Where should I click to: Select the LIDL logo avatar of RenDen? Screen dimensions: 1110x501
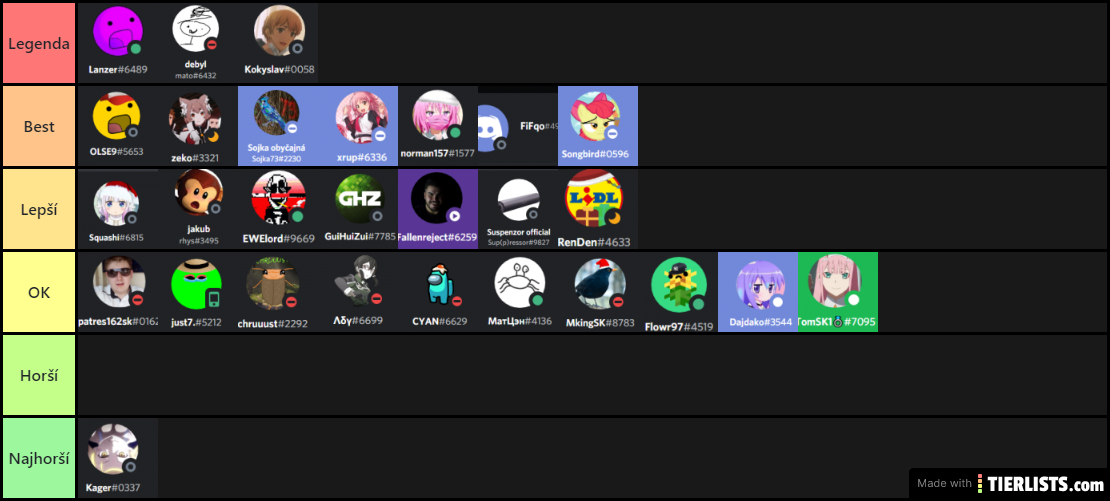(x=594, y=199)
